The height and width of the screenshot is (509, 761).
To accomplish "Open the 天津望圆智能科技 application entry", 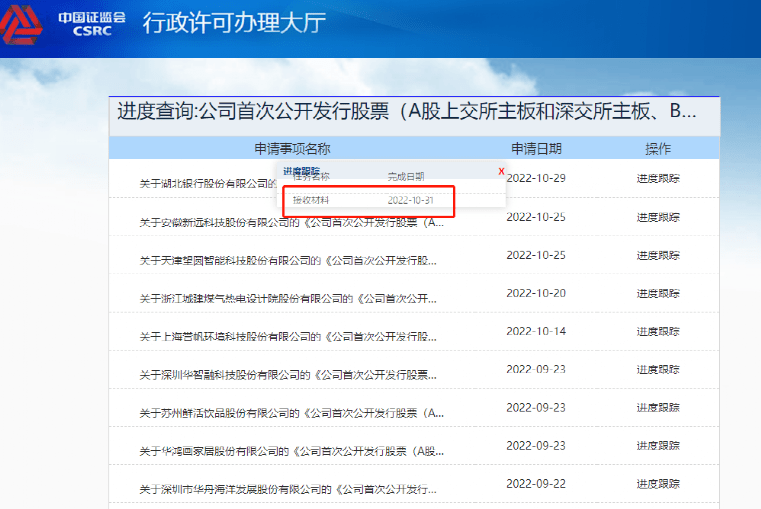I will (288, 261).
